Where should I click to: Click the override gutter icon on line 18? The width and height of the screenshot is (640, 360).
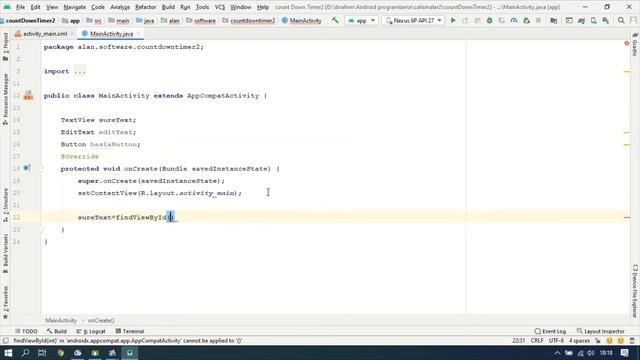tap(27, 168)
